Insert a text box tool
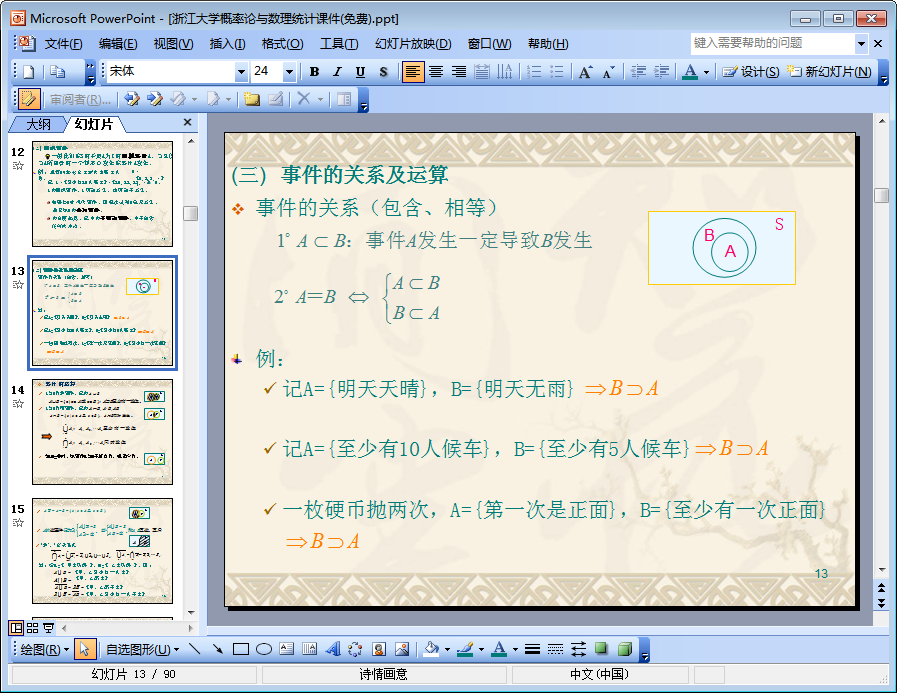Screen dimensions: 897x693 point(287,649)
